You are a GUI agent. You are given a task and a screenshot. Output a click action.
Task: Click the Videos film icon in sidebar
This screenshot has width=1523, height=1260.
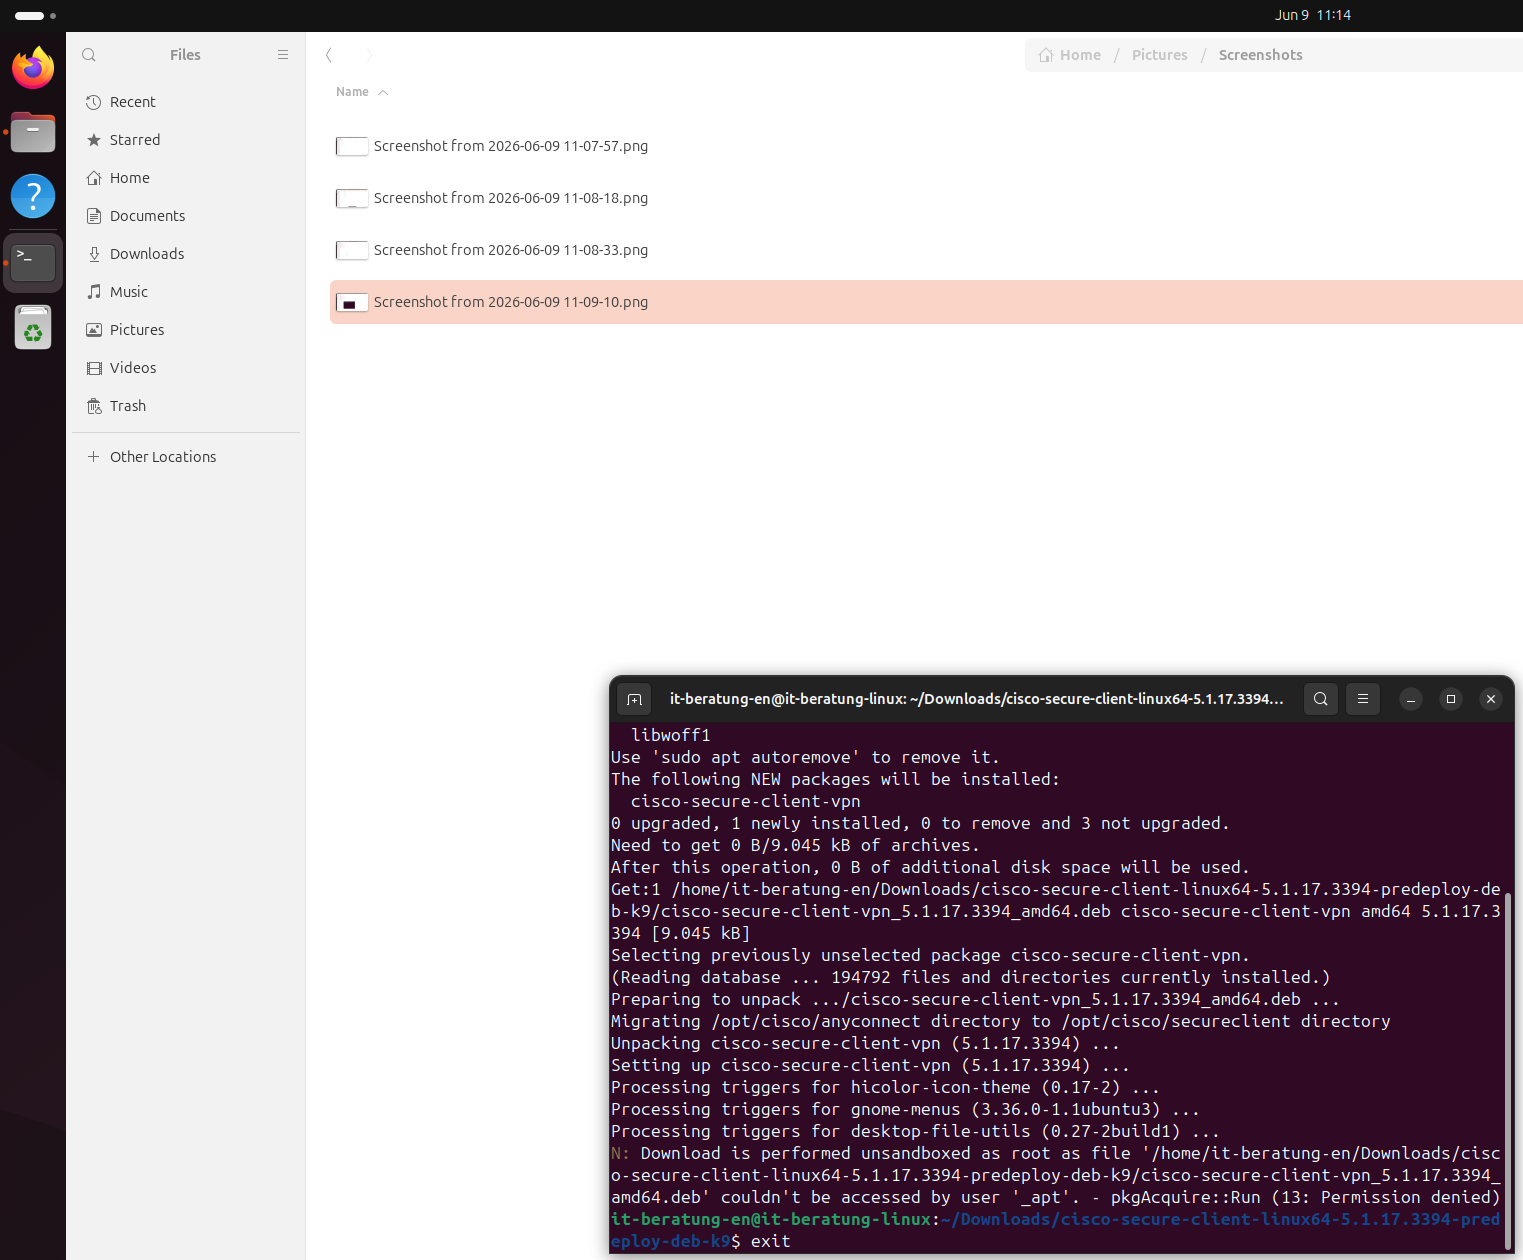click(94, 368)
